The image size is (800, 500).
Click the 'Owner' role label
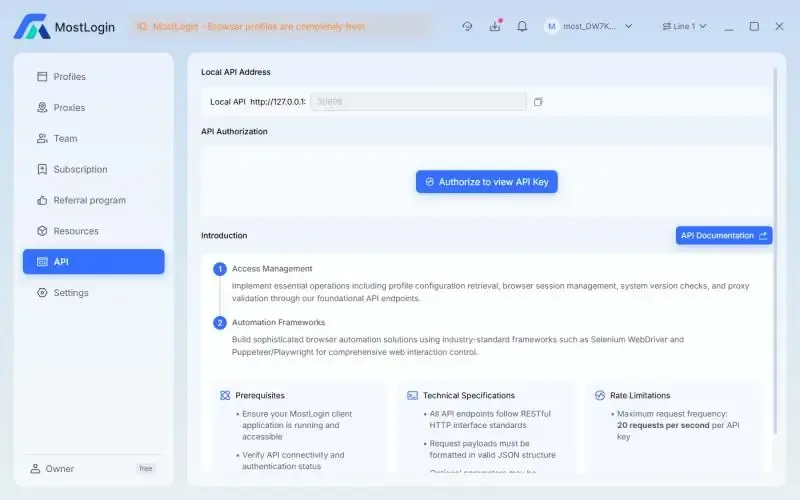click(x=60, y=468)
